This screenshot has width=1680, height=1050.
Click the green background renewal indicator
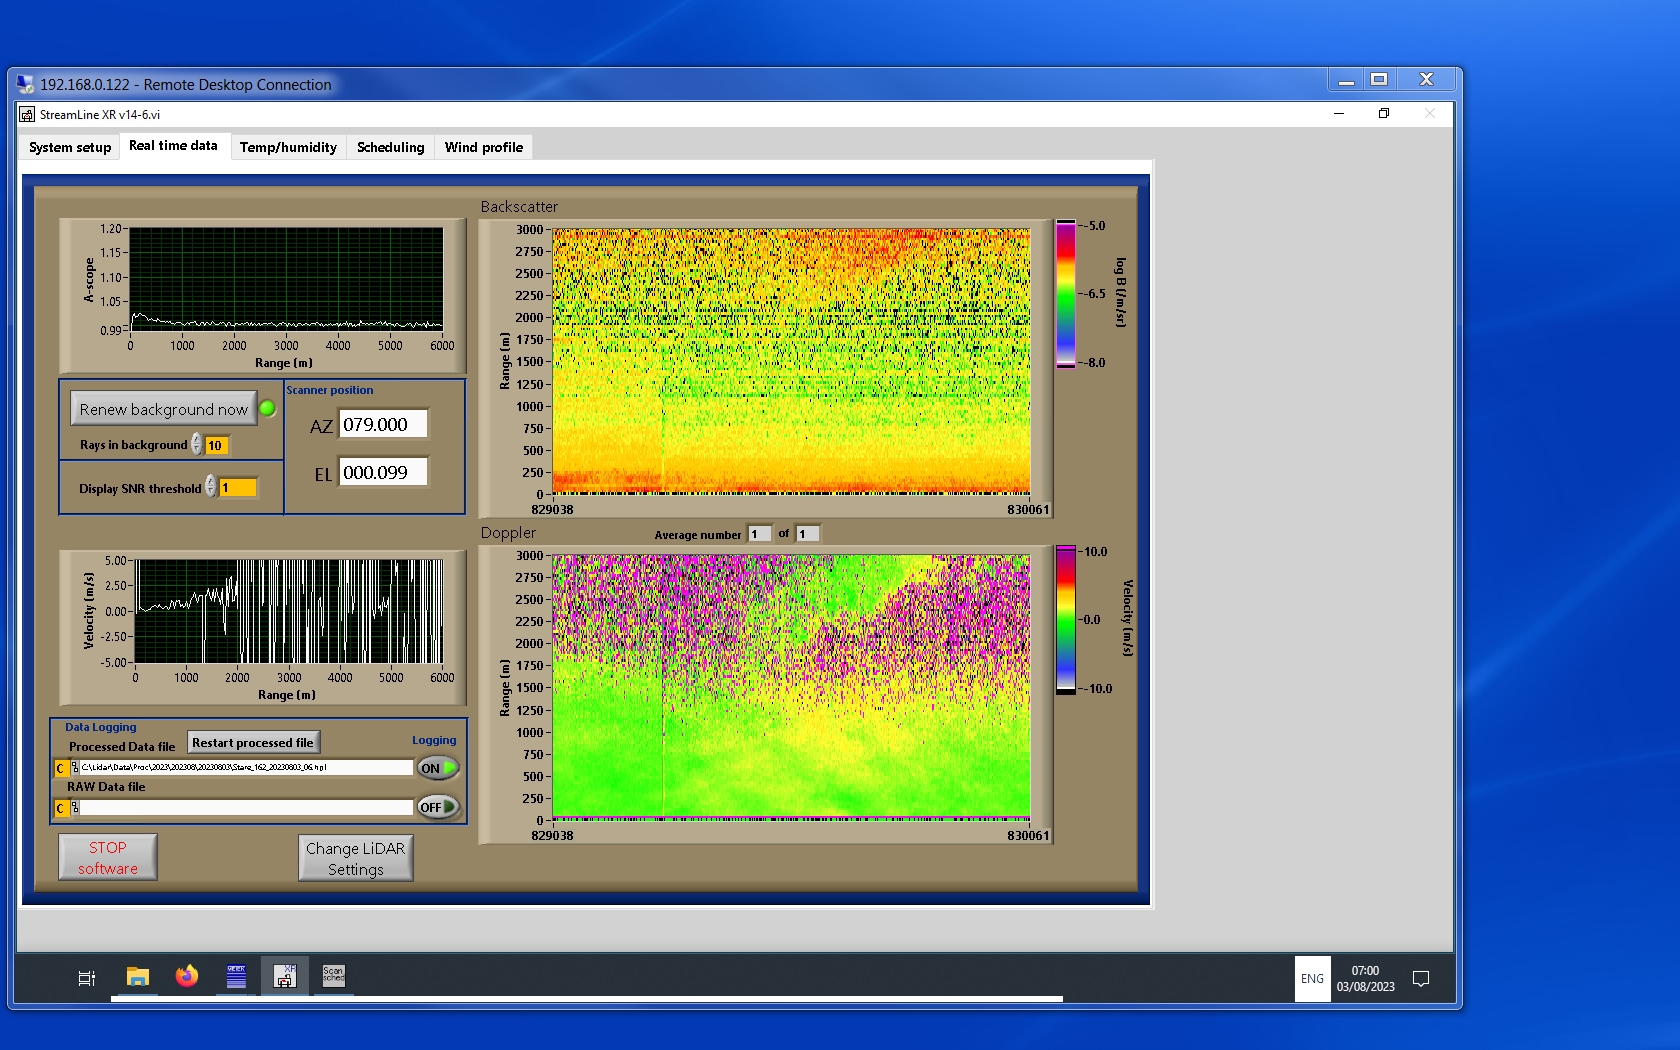coord(268,408)
